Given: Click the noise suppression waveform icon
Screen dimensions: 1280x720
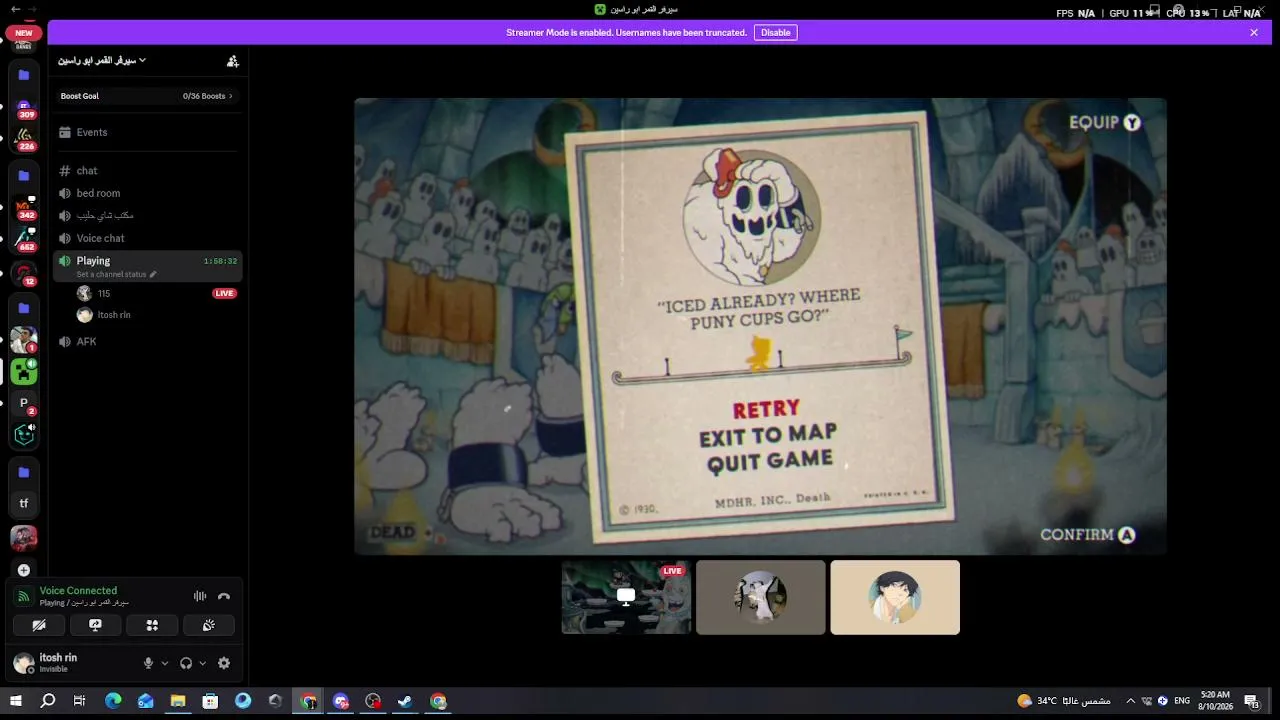Looking at the screenshot, I should tap(200, 596).
